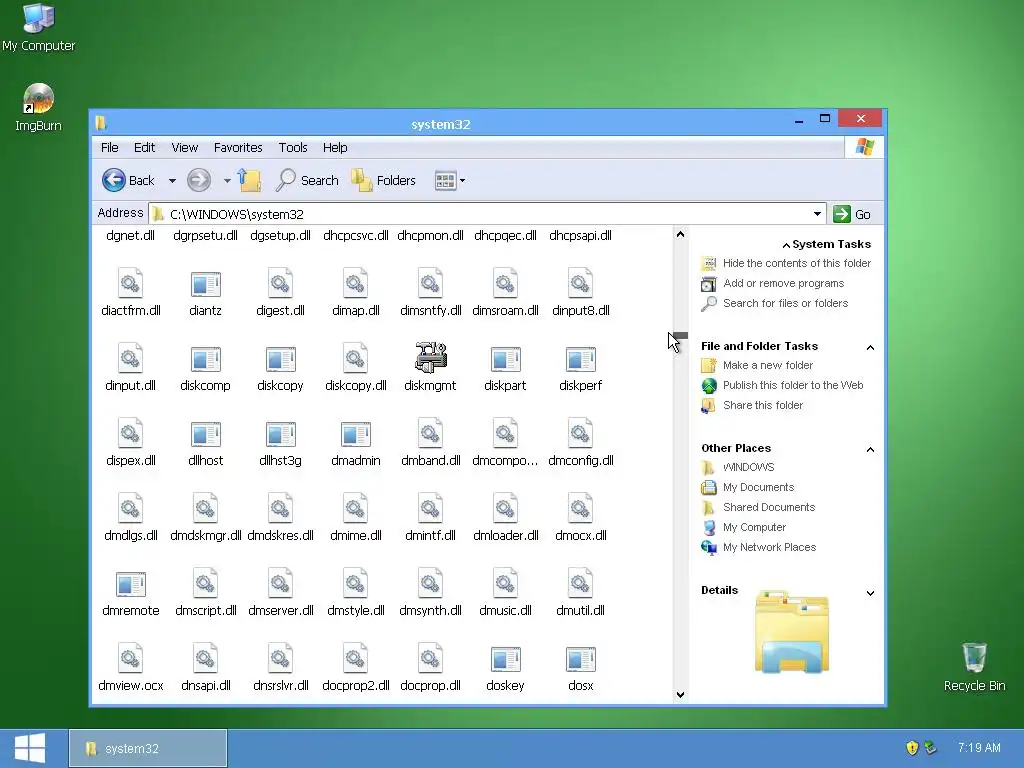
Task: Collapse the System Tasks section
Action: pos(786,245)
